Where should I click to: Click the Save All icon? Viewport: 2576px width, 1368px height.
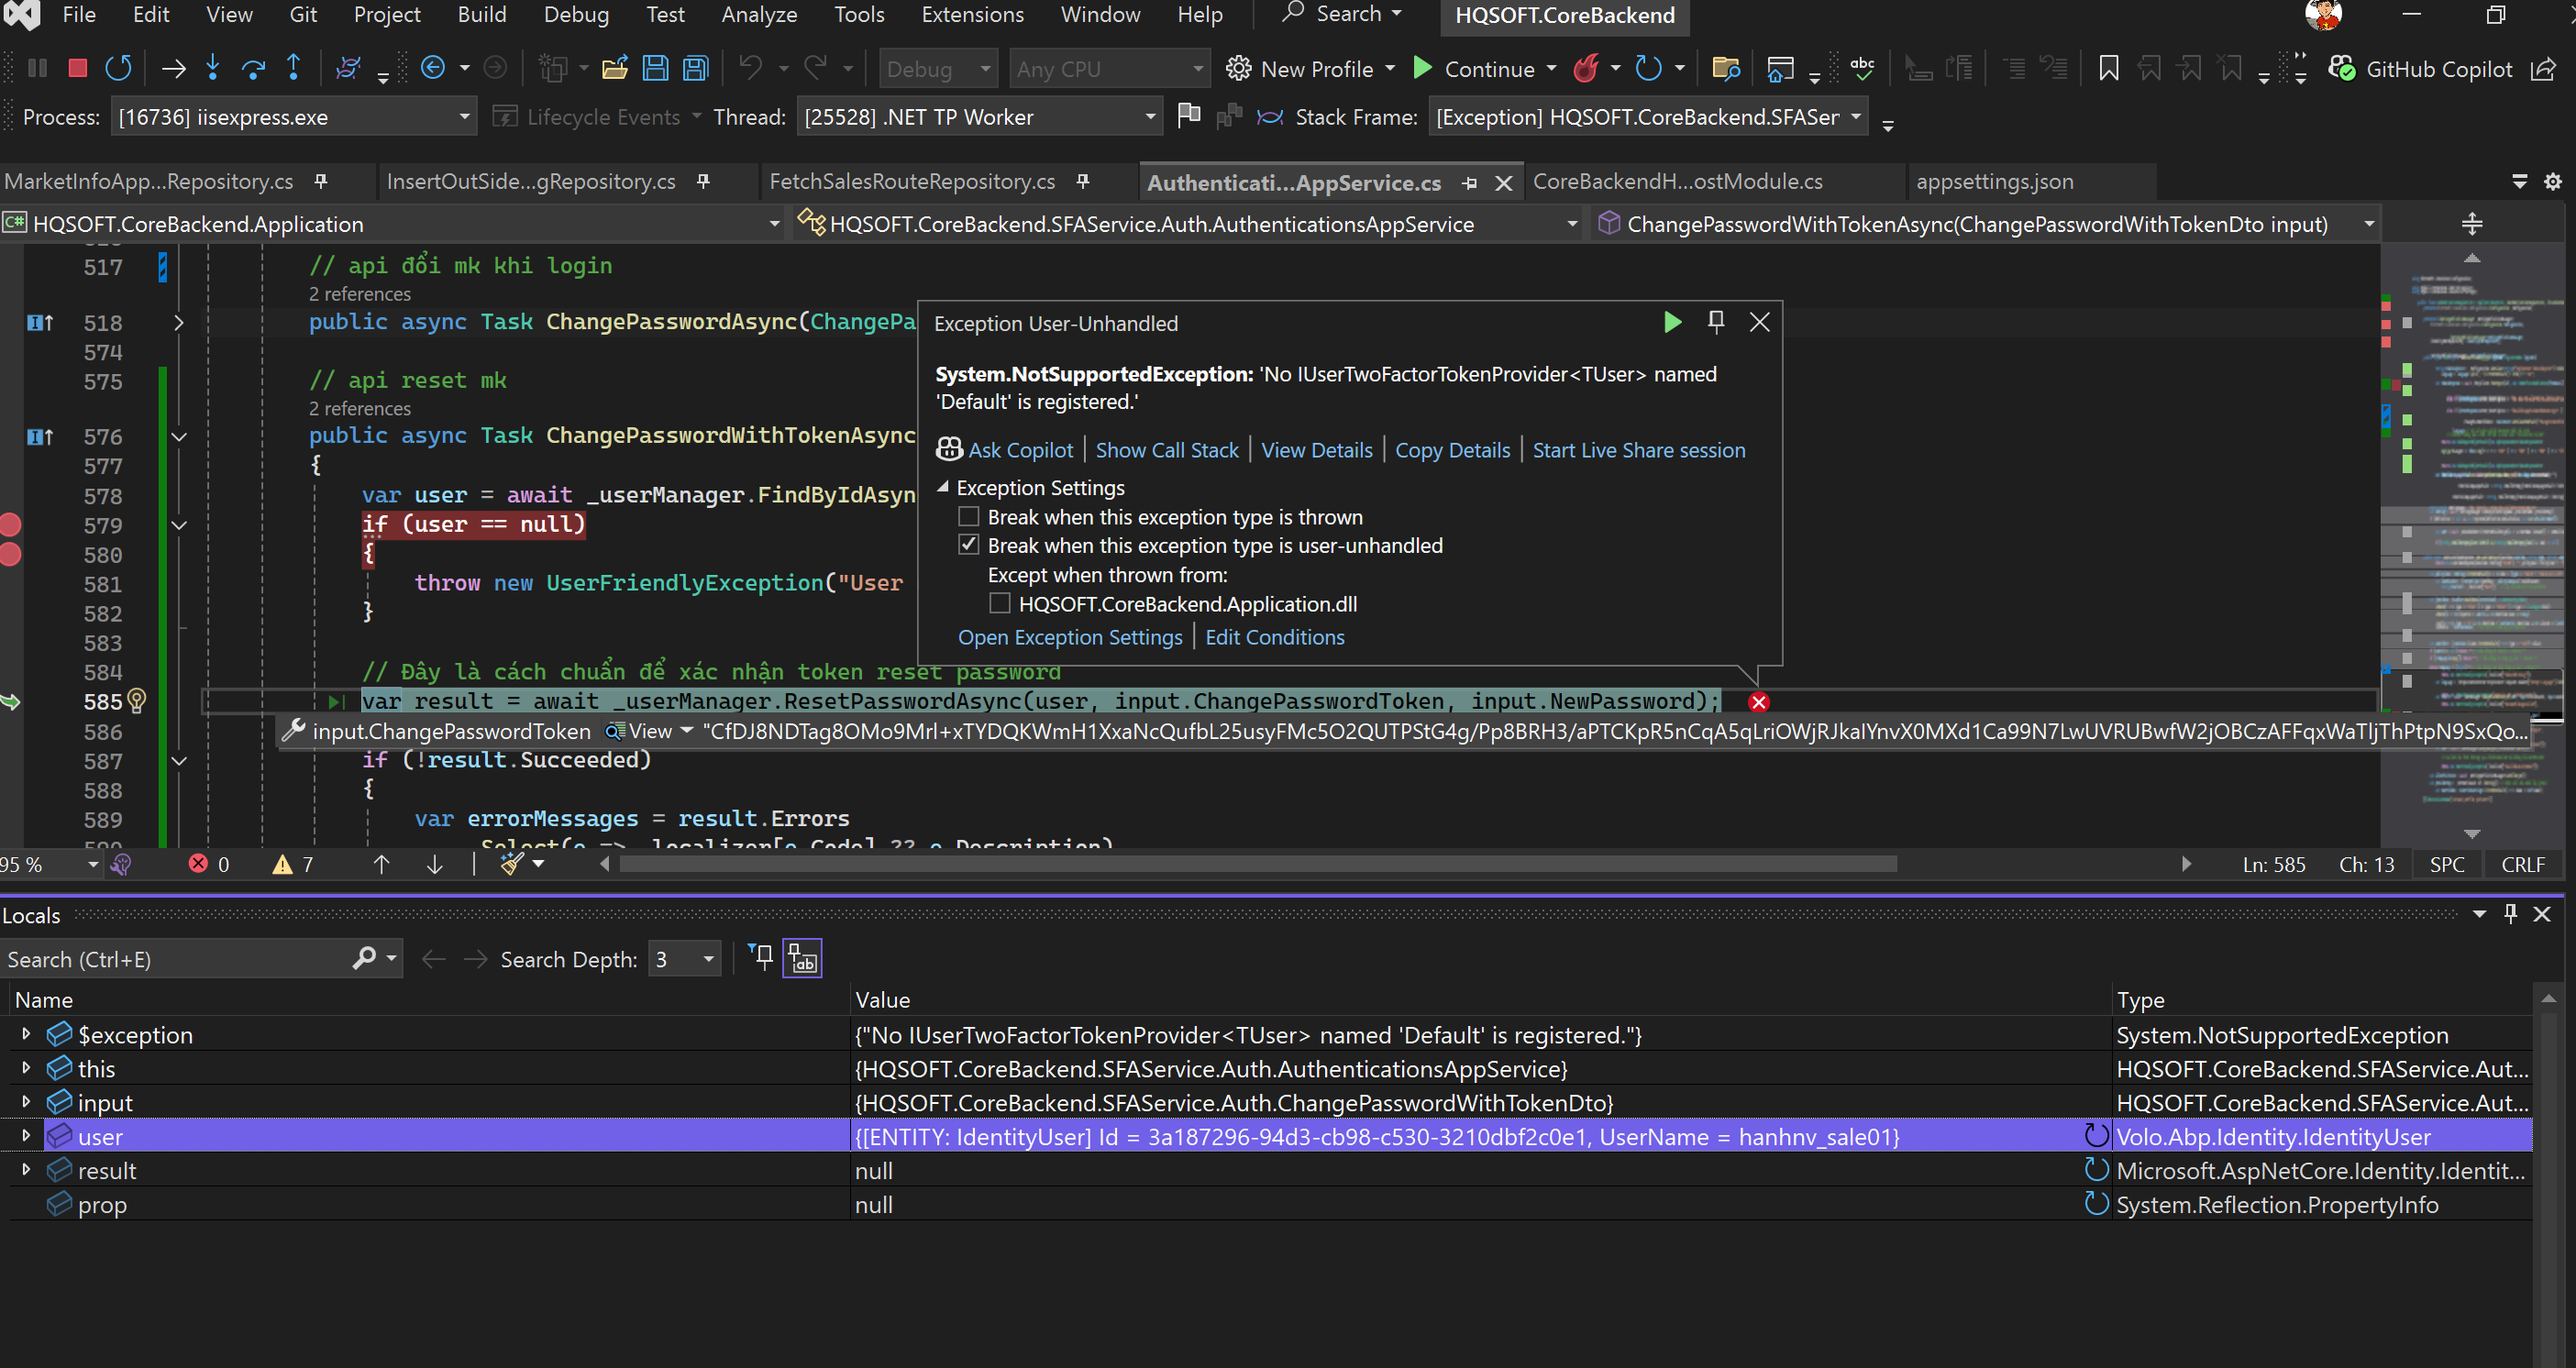tap(695, 68)
